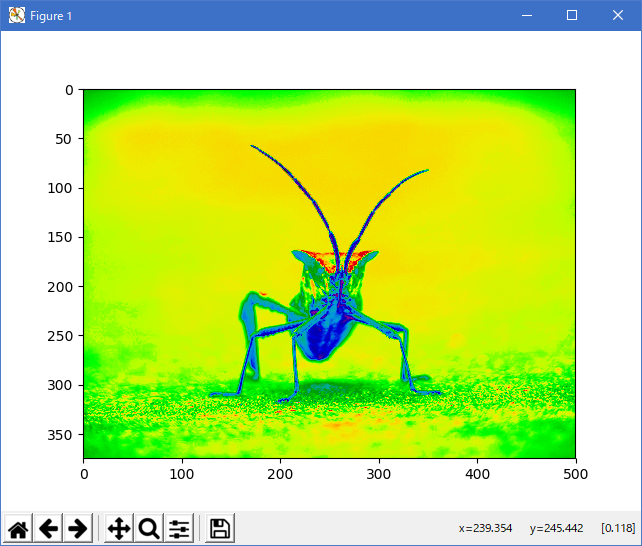Click the x-axis tick label 300
The height and width of the screenshot is (546, 642).
click(379, 474)
